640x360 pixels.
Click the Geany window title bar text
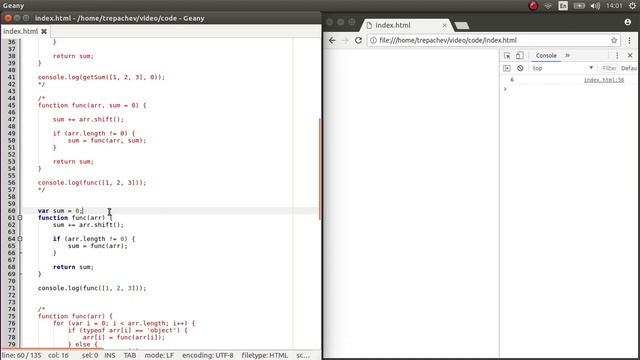120,18
